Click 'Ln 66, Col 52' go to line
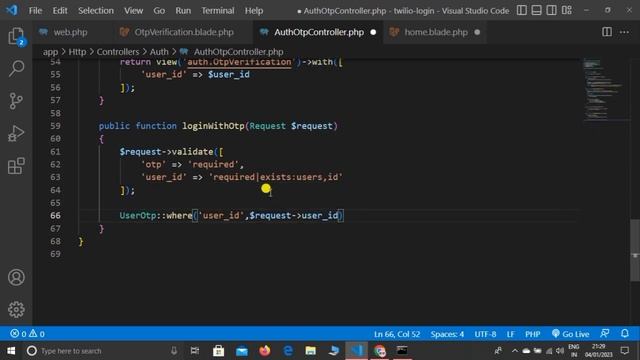The height and width of the screenshot is (360, 640). (x=397, y=334)
